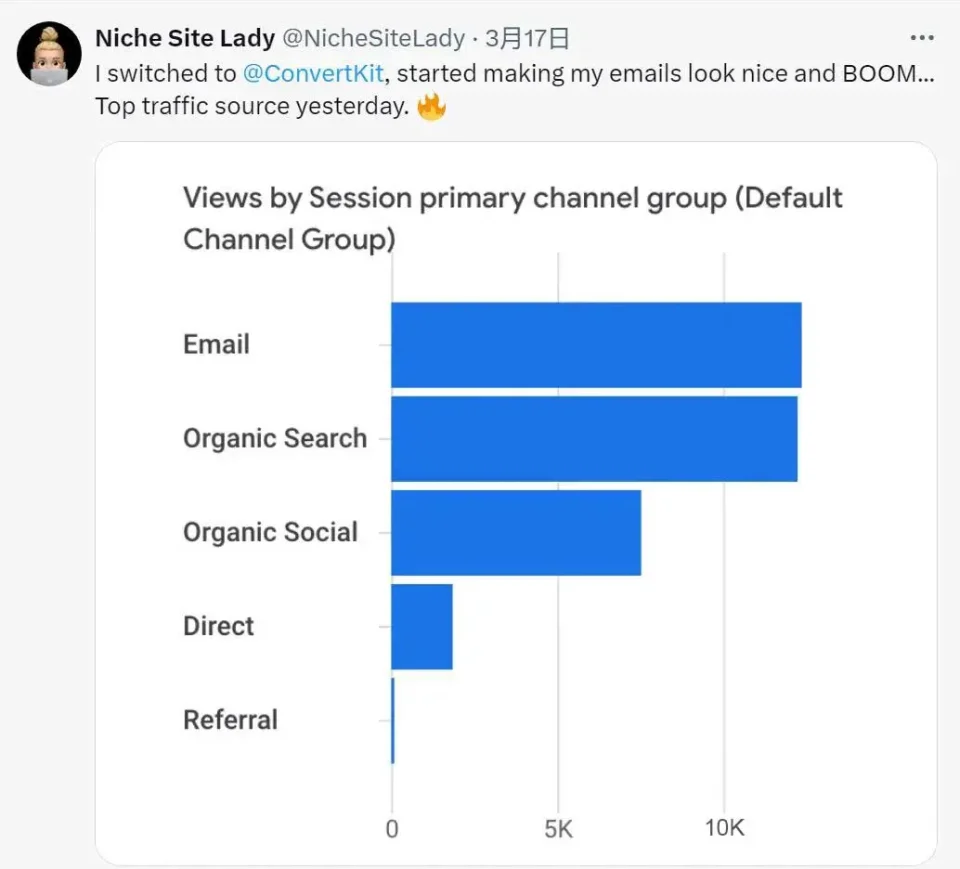
Task: Select the Email bar in chart
Action: click(596, 345)
